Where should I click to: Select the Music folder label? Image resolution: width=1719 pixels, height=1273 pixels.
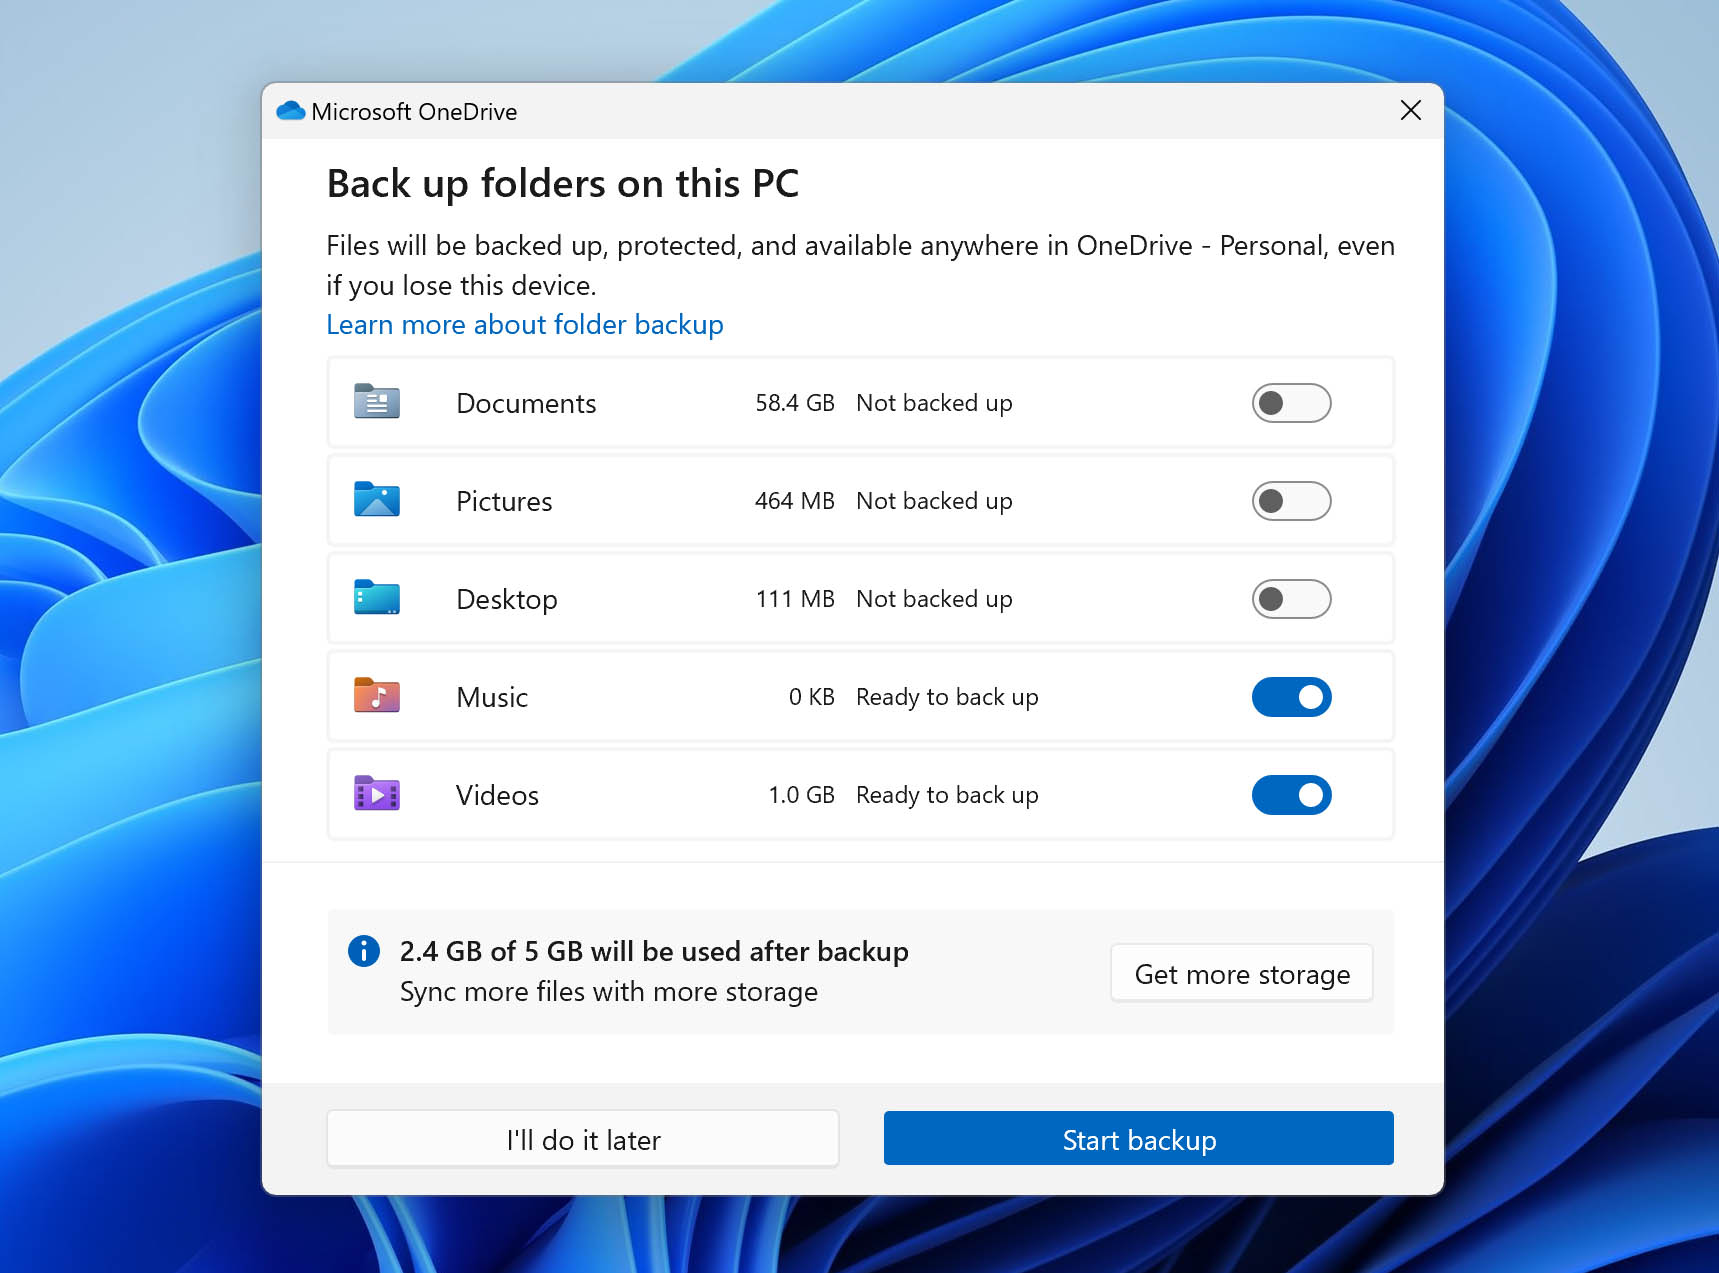click(492, 697)
